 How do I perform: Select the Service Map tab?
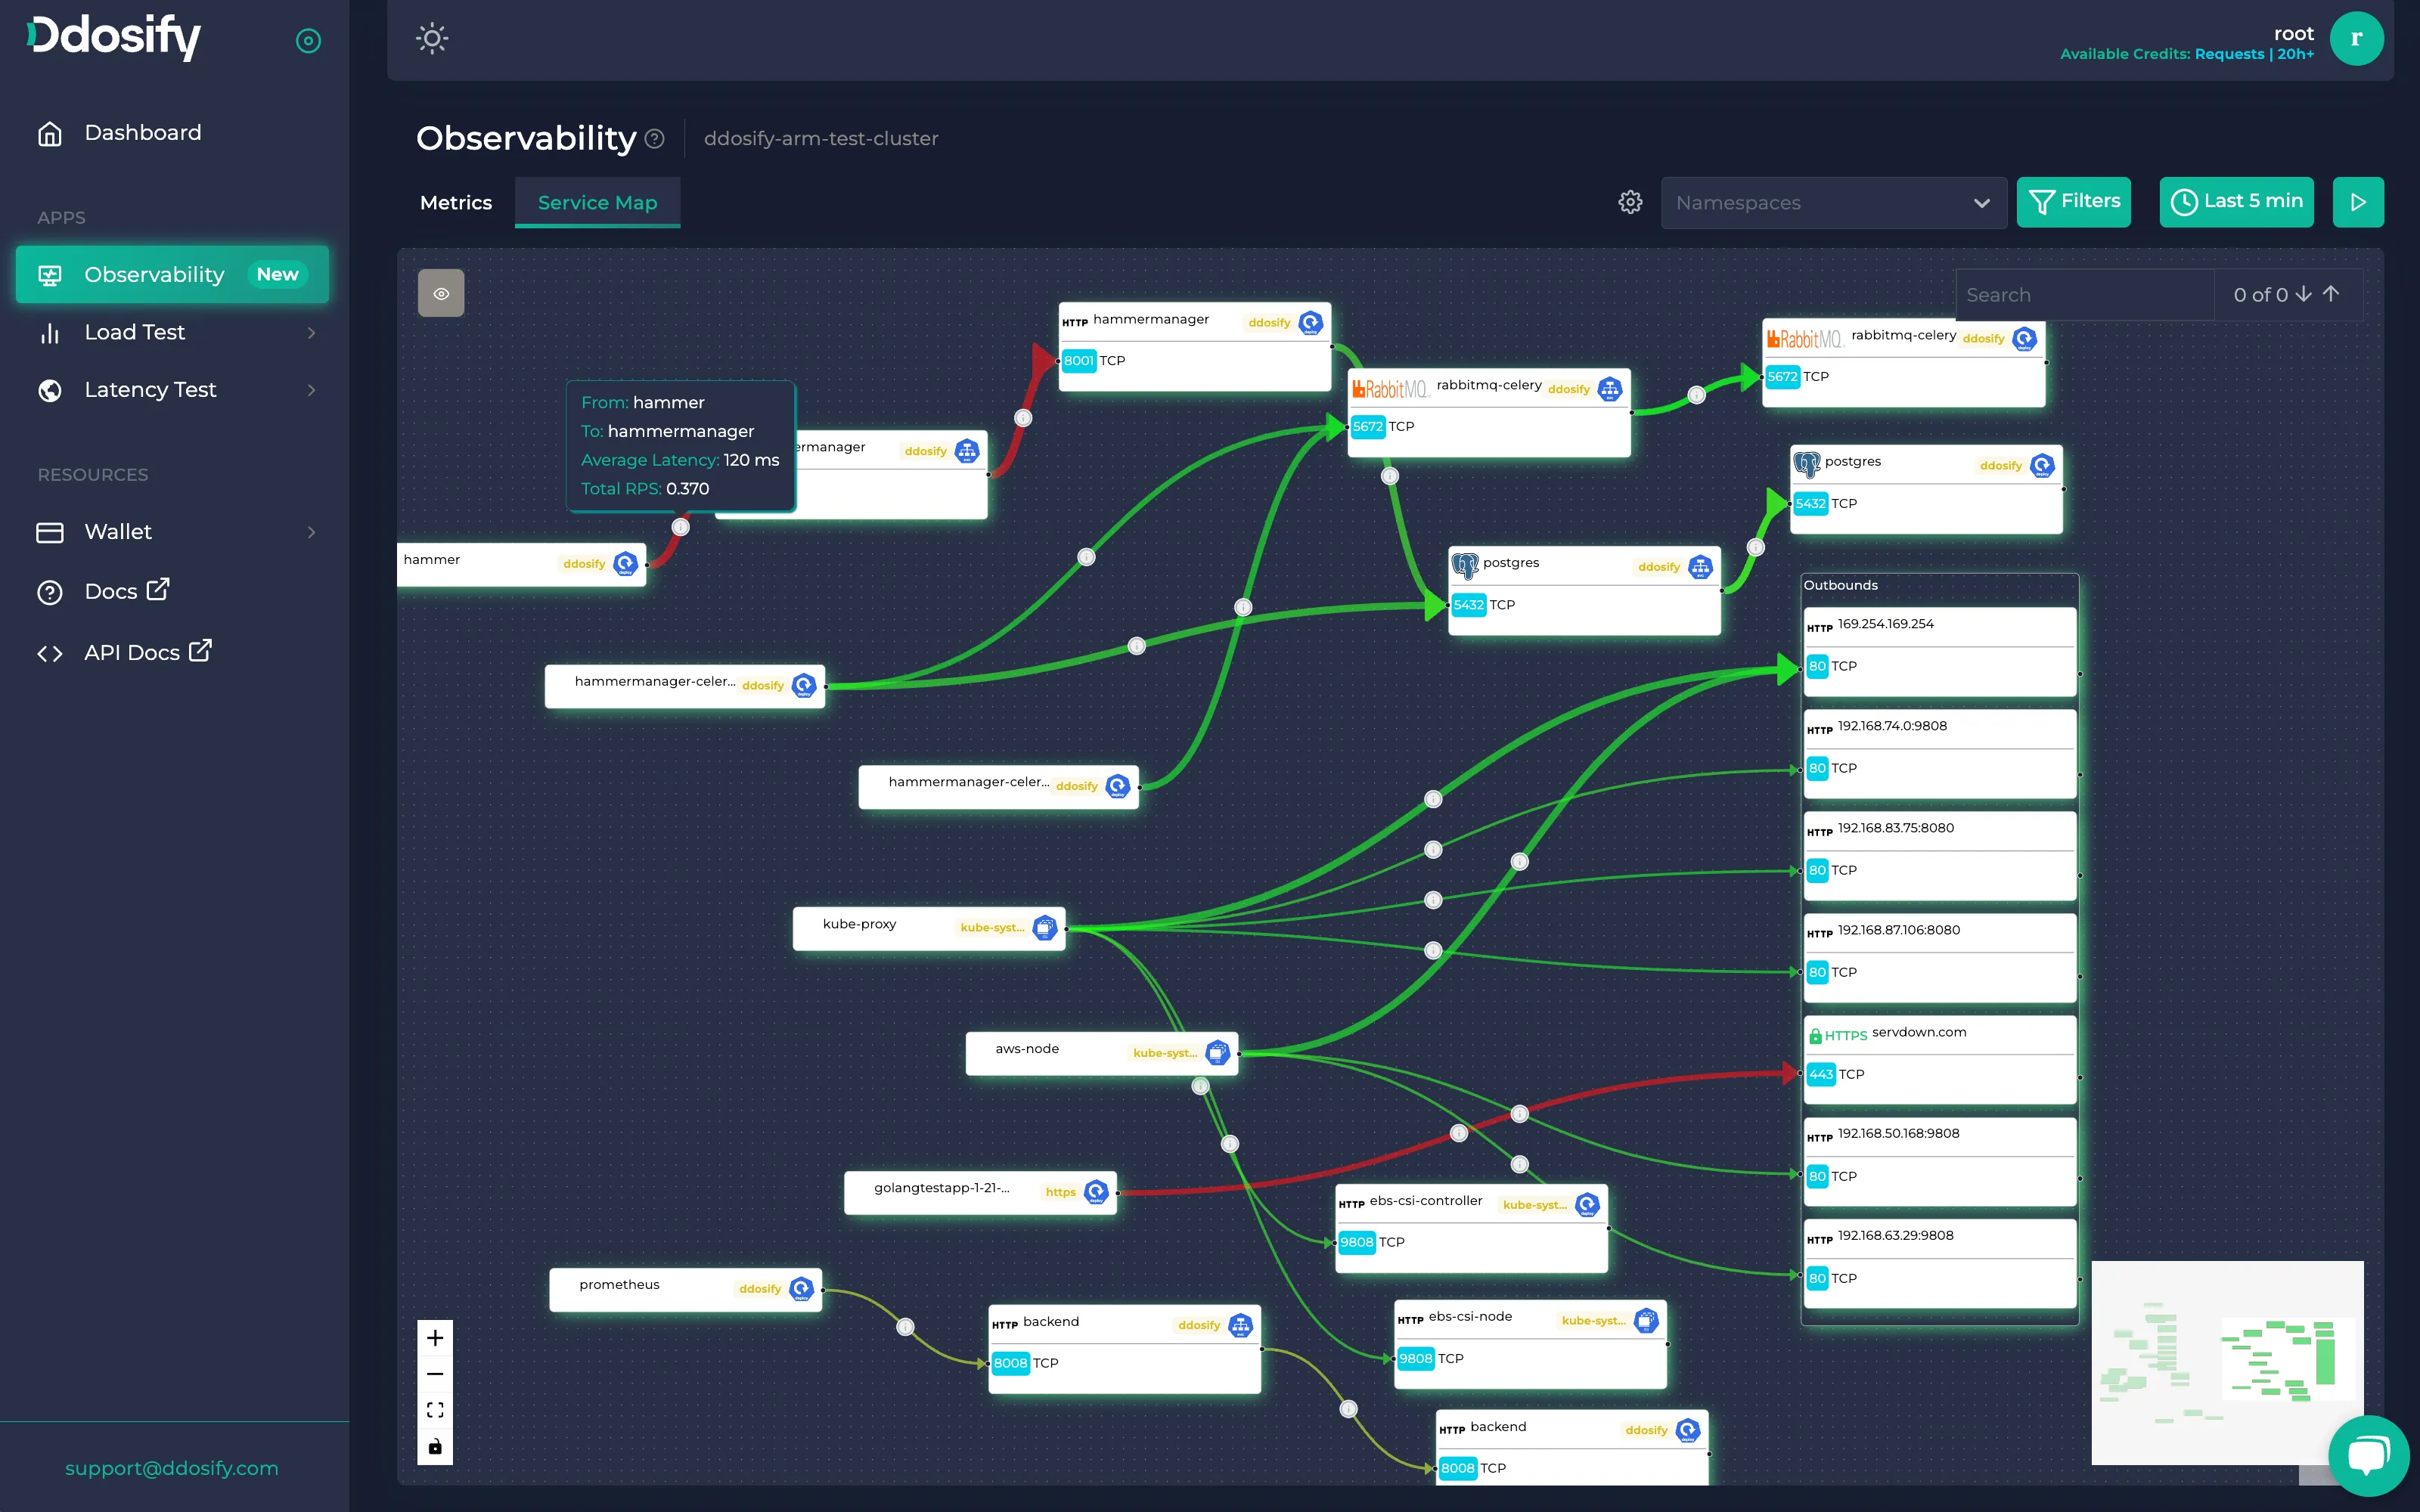pyautogui.click(x=597, y=202)
